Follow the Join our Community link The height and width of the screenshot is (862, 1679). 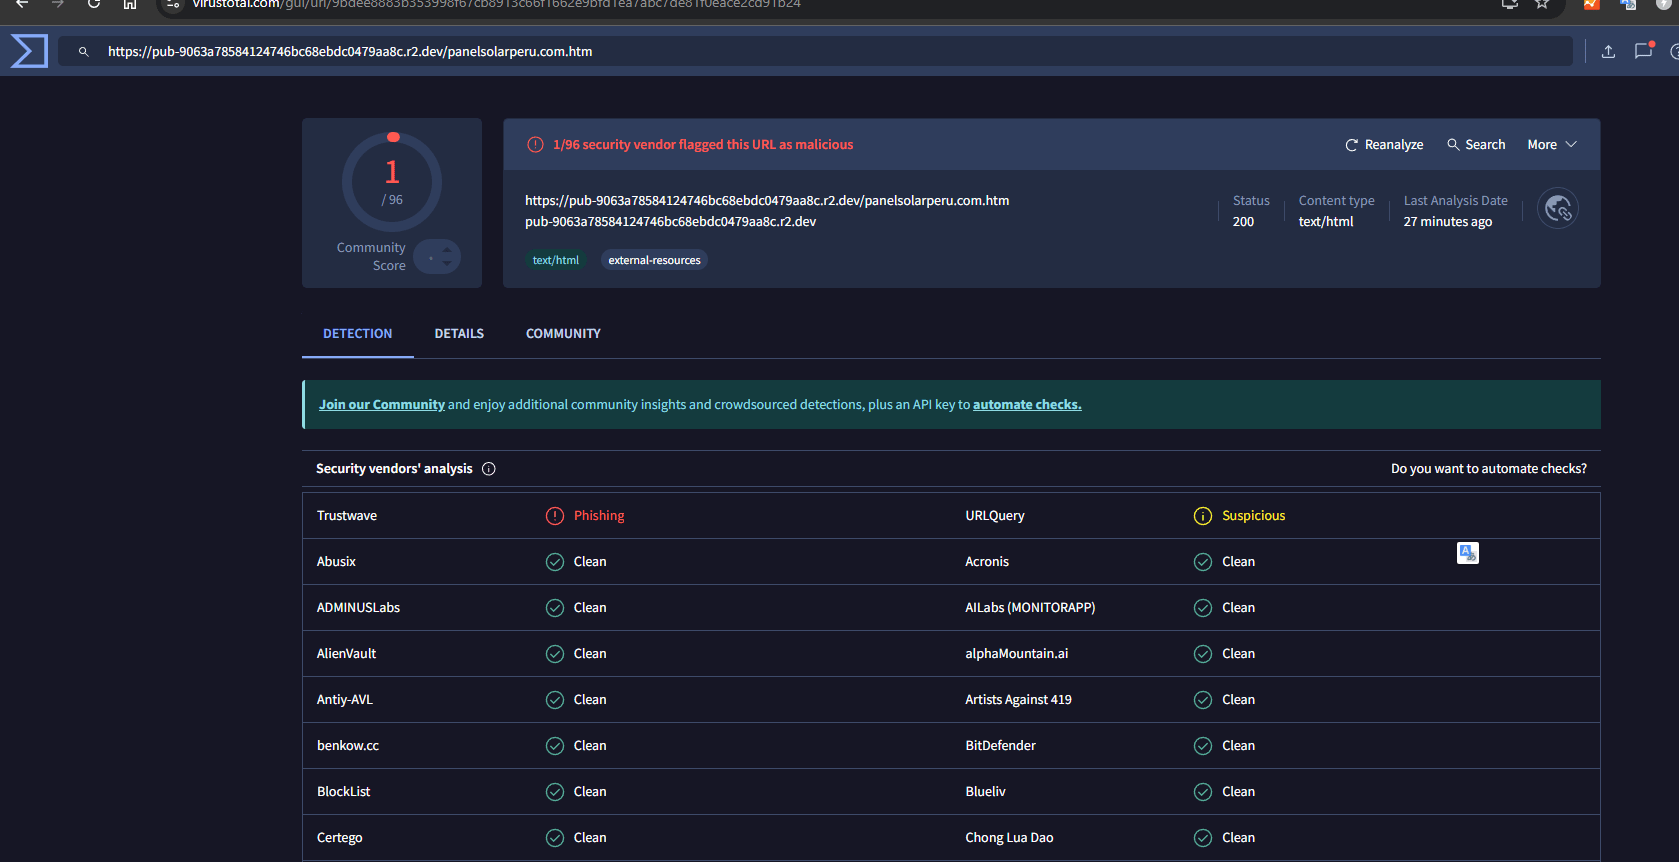382,405
